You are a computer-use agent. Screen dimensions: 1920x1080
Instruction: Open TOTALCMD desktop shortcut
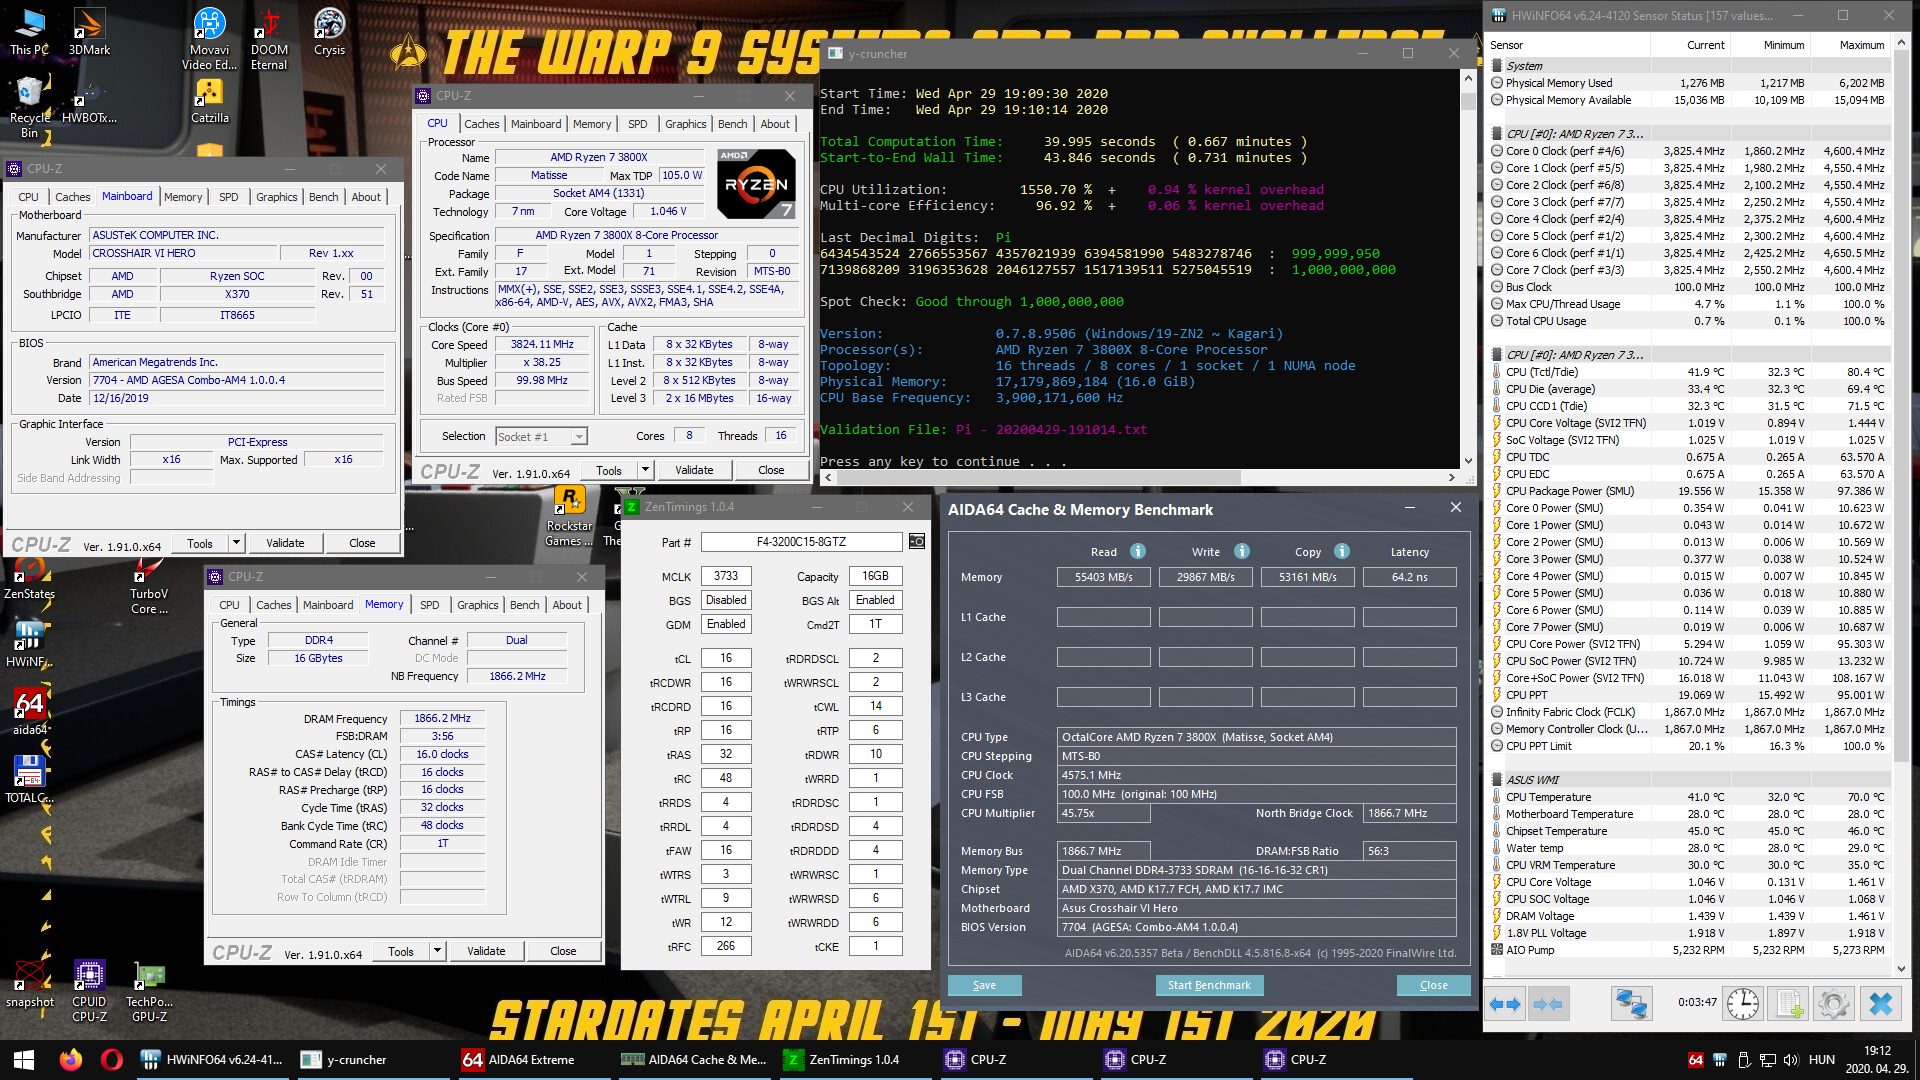29,780
